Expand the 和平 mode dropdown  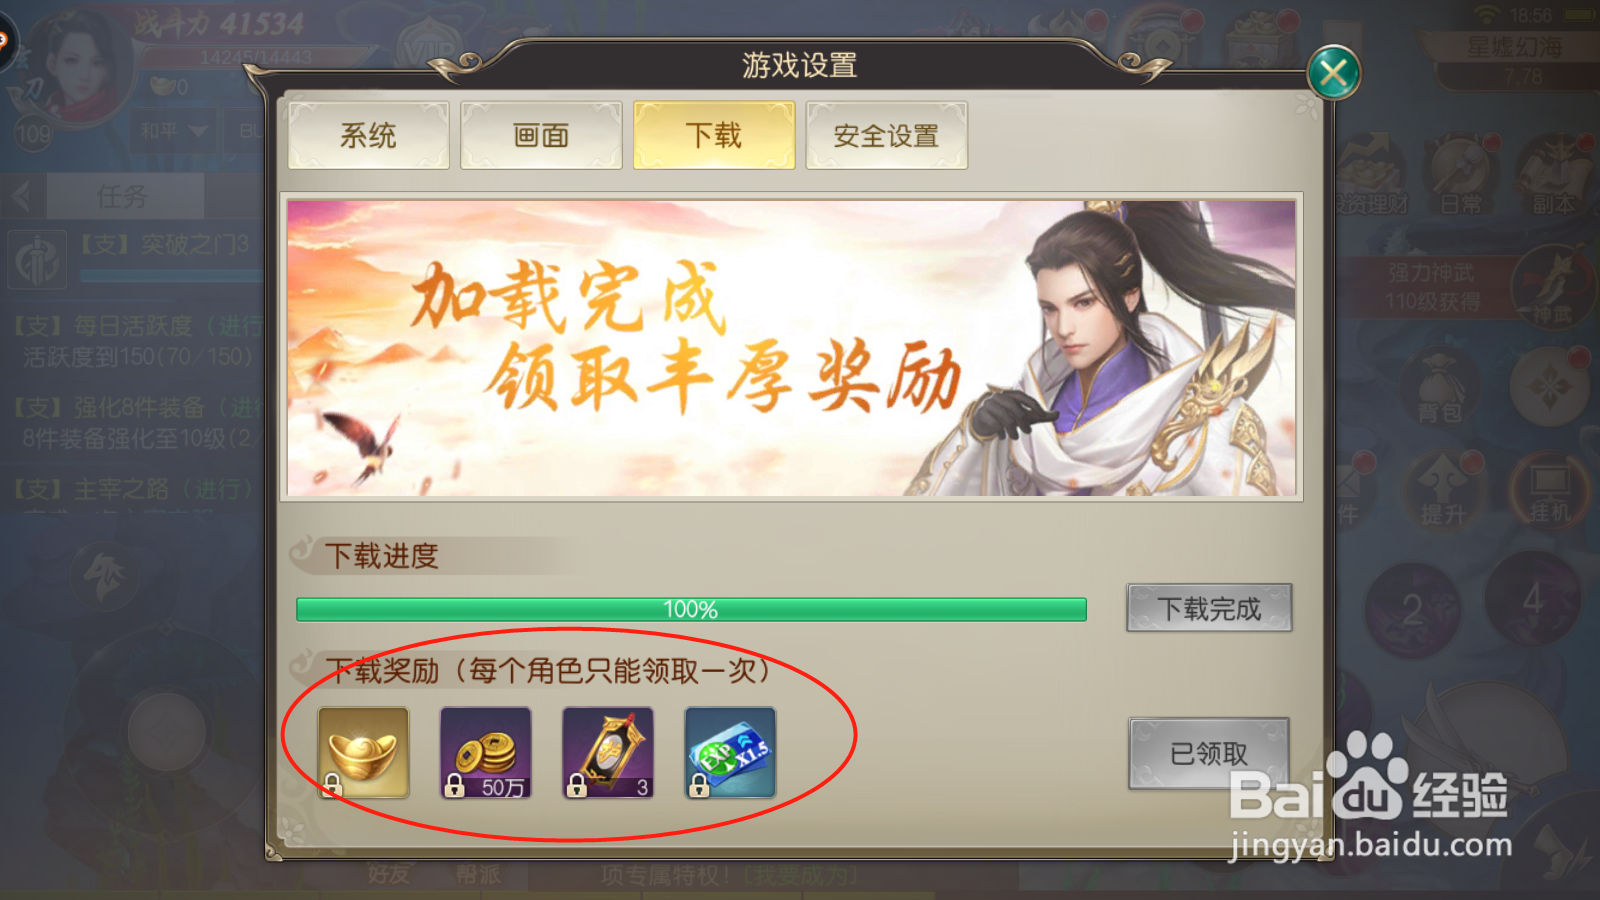coord(174,131)
